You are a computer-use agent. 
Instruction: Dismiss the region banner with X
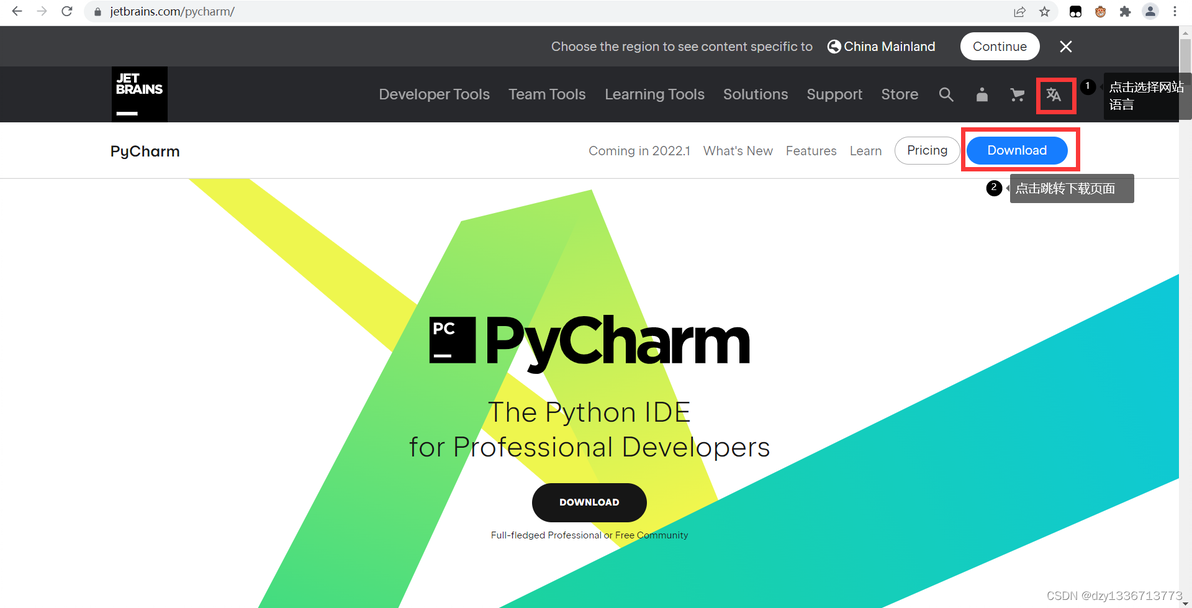[1066, 46]
